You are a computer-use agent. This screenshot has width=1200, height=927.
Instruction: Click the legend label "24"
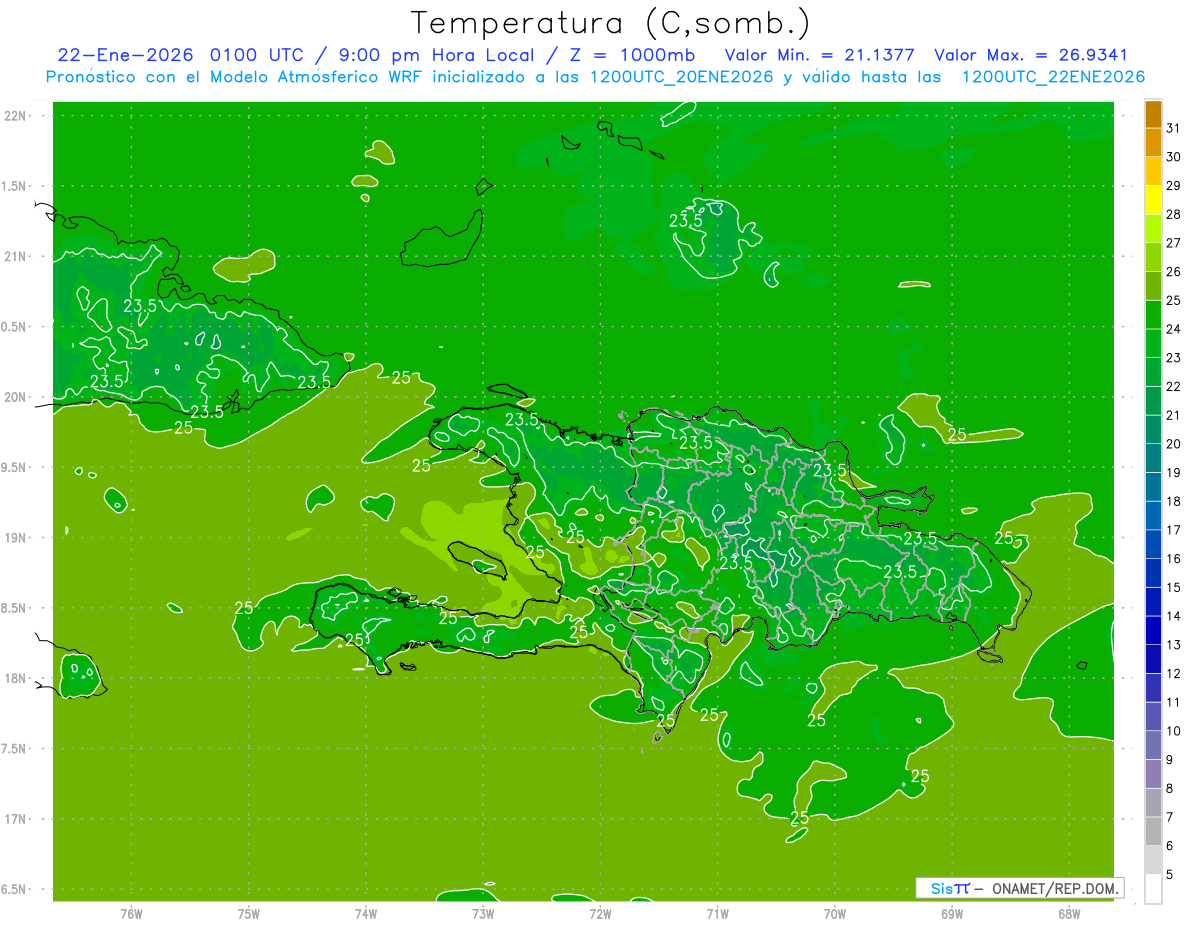(1174, 329)
